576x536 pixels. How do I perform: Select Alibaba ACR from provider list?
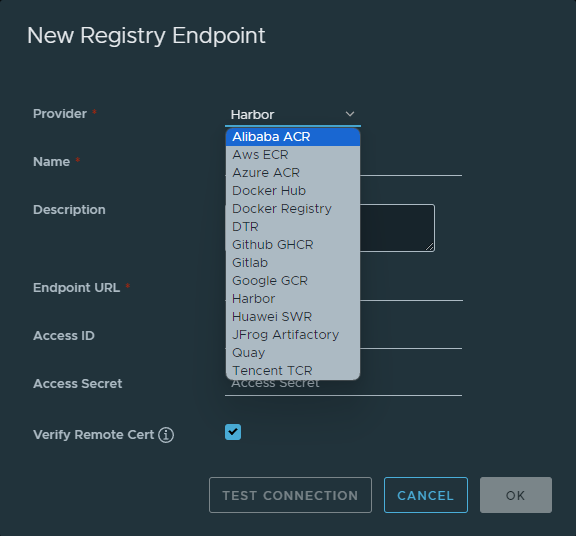[x=293, y=137]
